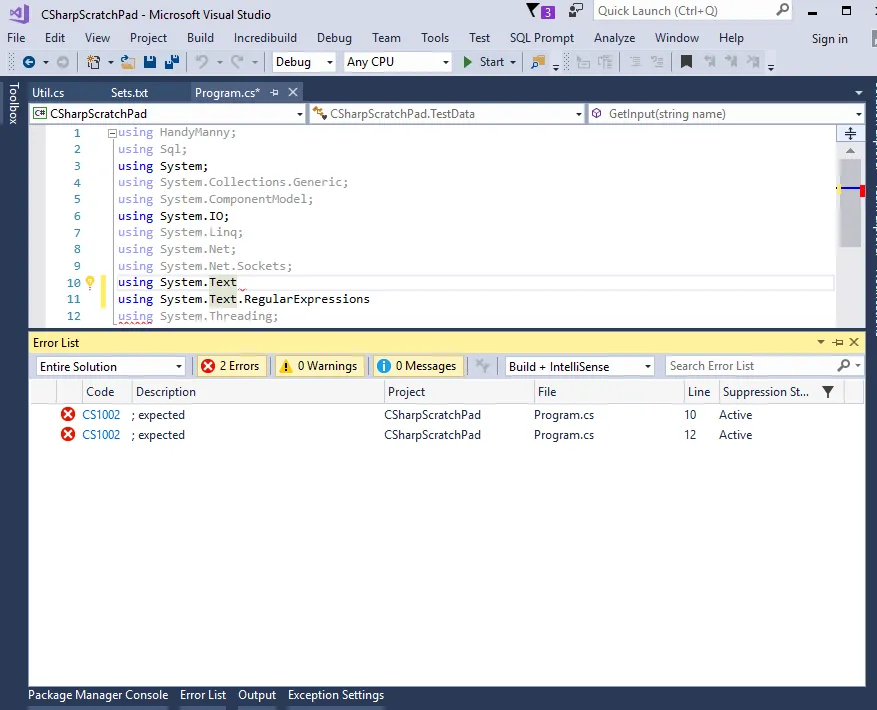Click the Error List column filter funnel icon

point(828,392)
